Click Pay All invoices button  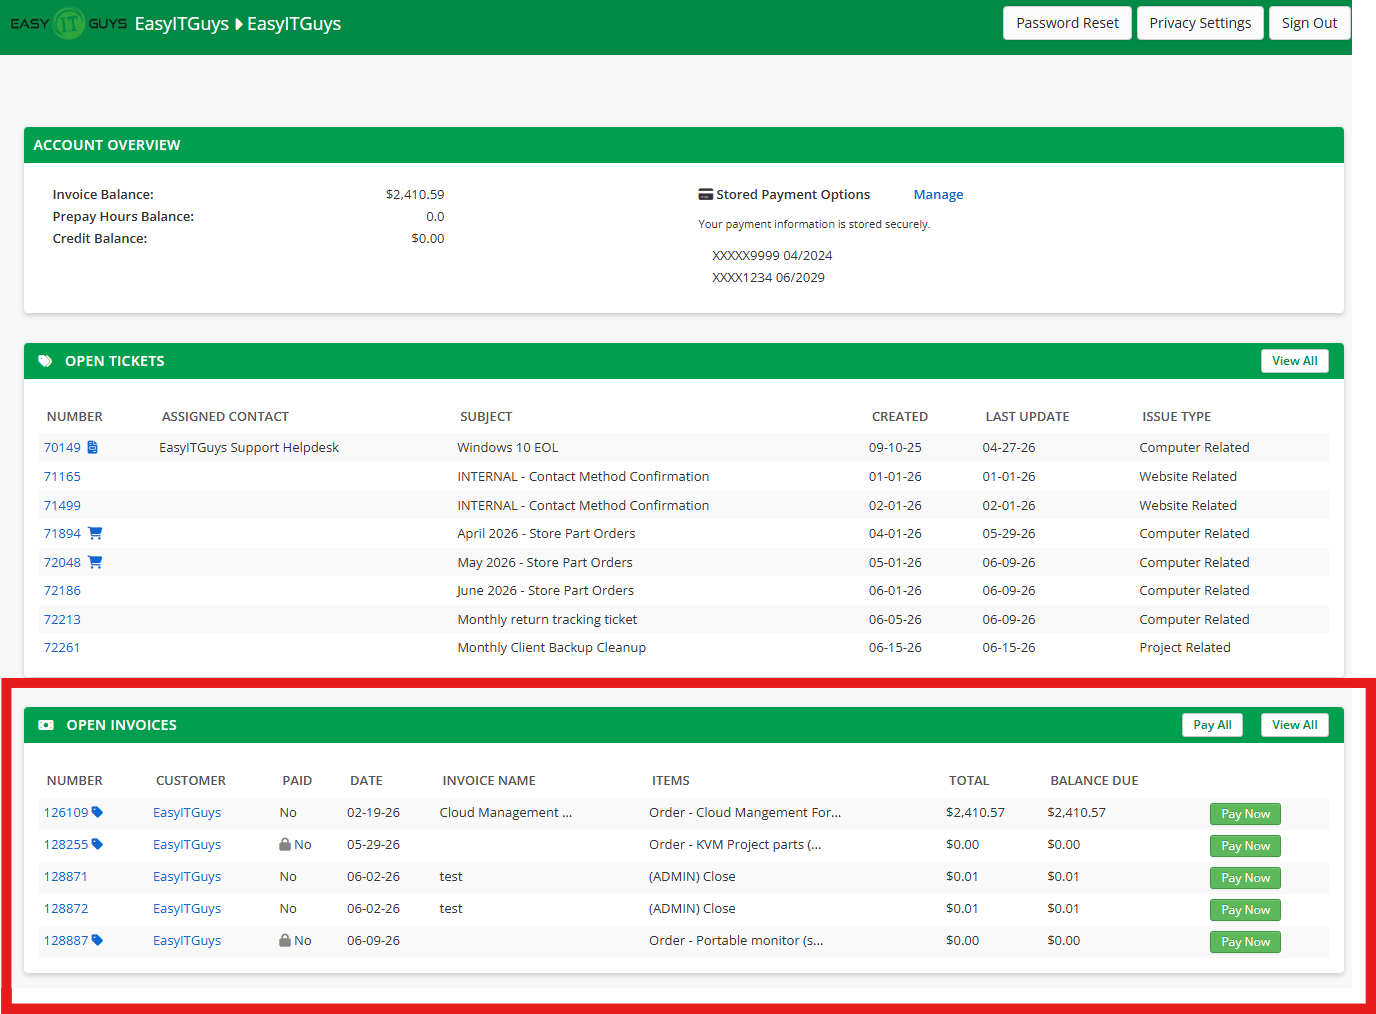(x=1212, y=725)
